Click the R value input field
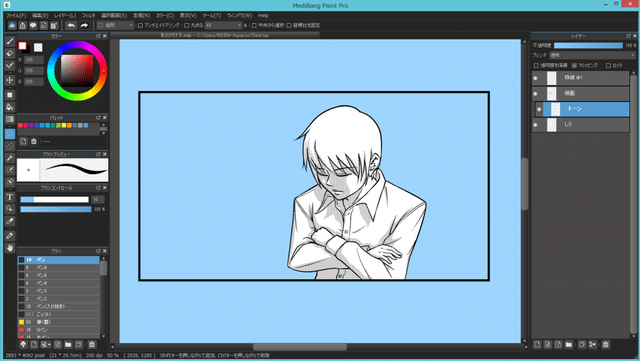The image size is (640, 361). 33,60
